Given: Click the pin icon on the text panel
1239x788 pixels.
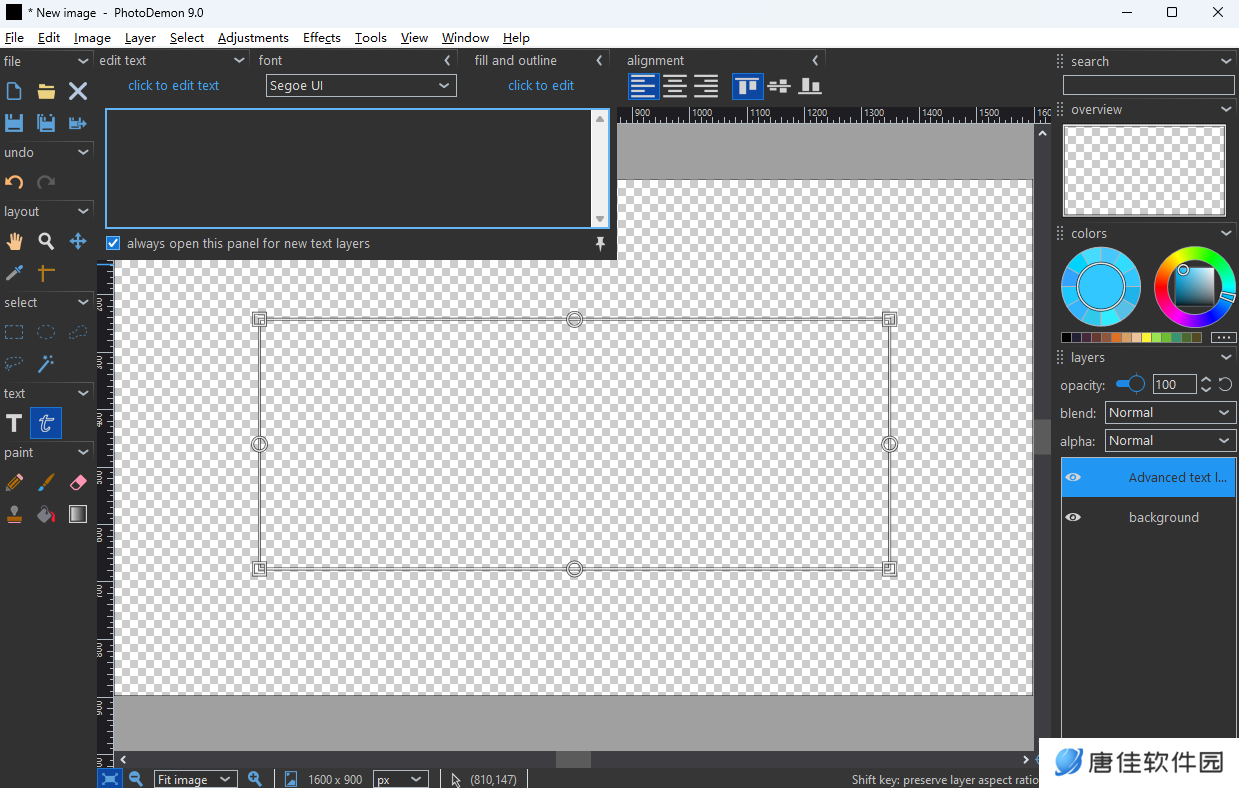Looking at the screenshot, I should 600,244.
